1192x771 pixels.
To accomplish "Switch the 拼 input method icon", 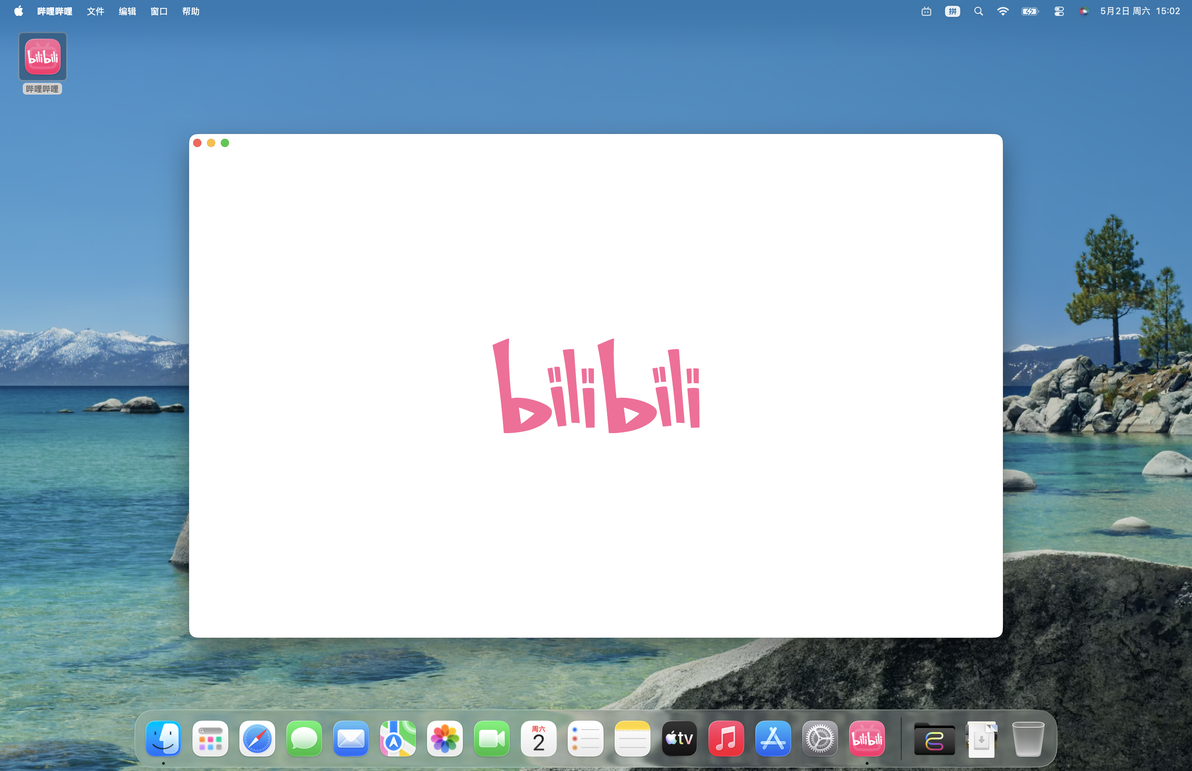I will coord(952,11).
